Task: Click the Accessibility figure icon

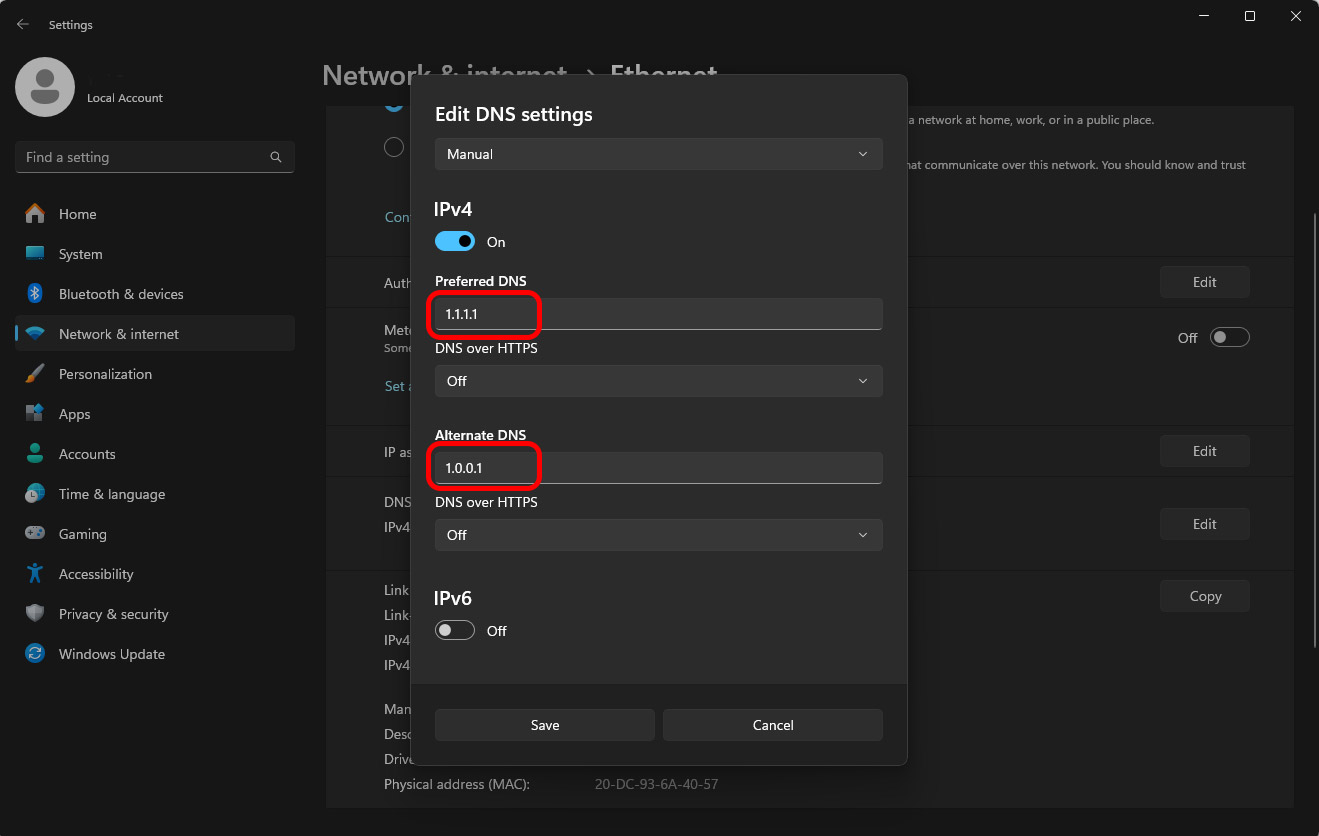Action: click(x=35, y=574)
